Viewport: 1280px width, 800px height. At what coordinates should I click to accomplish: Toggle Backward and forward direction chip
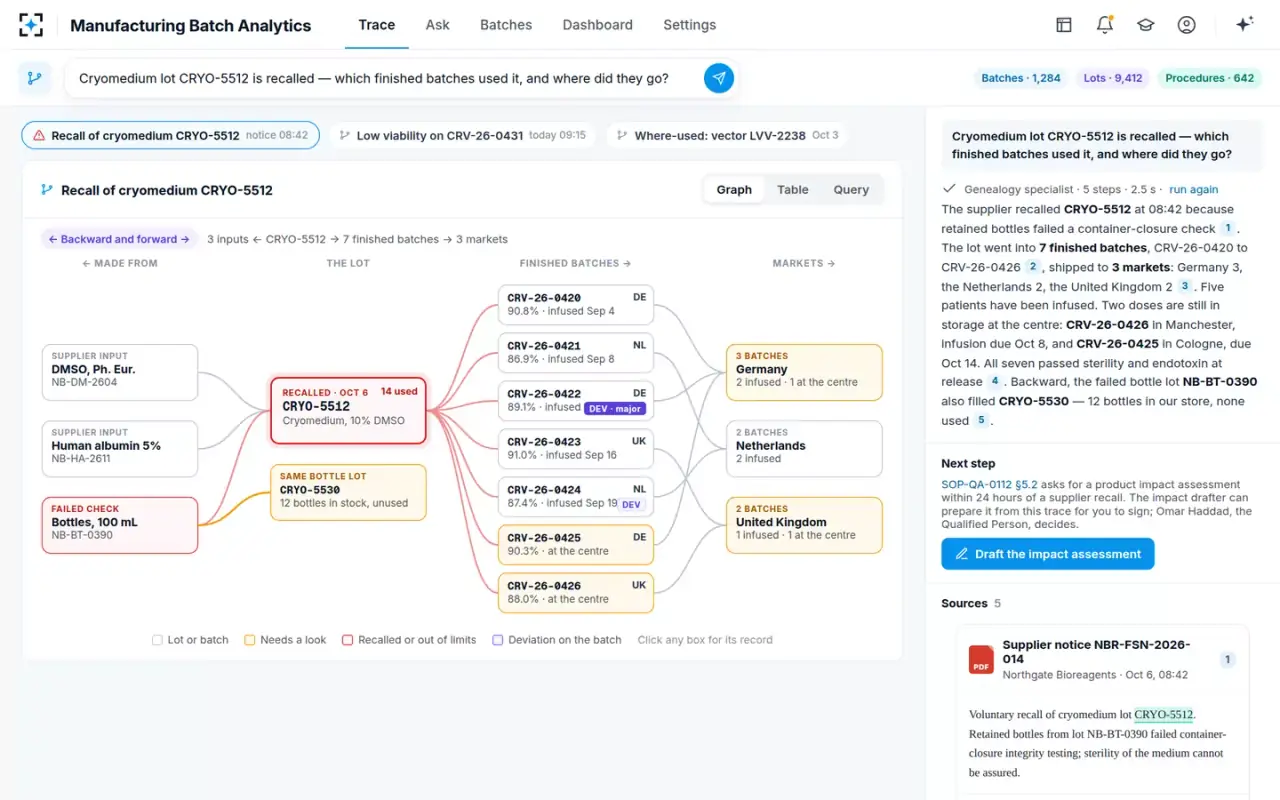(x=119, y=239)
